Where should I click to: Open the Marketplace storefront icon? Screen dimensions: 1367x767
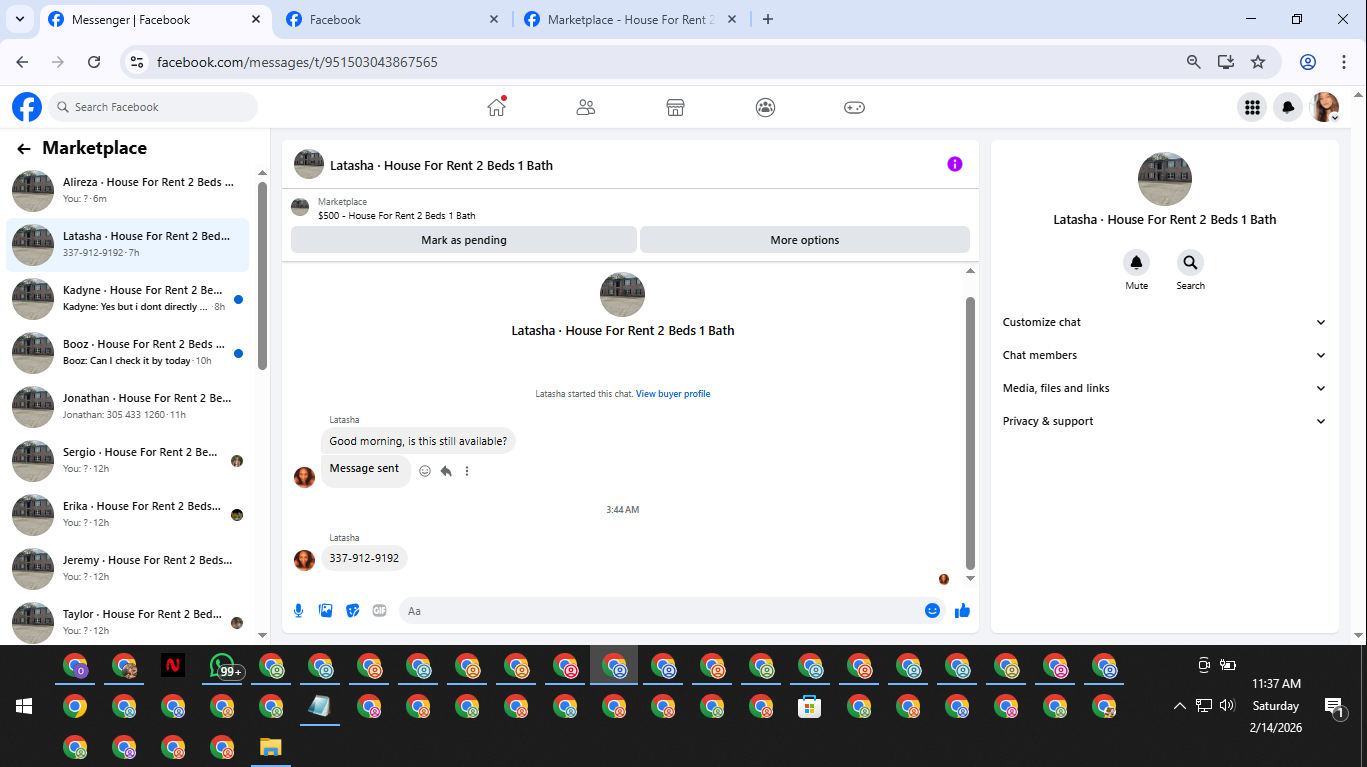point(675,107)
